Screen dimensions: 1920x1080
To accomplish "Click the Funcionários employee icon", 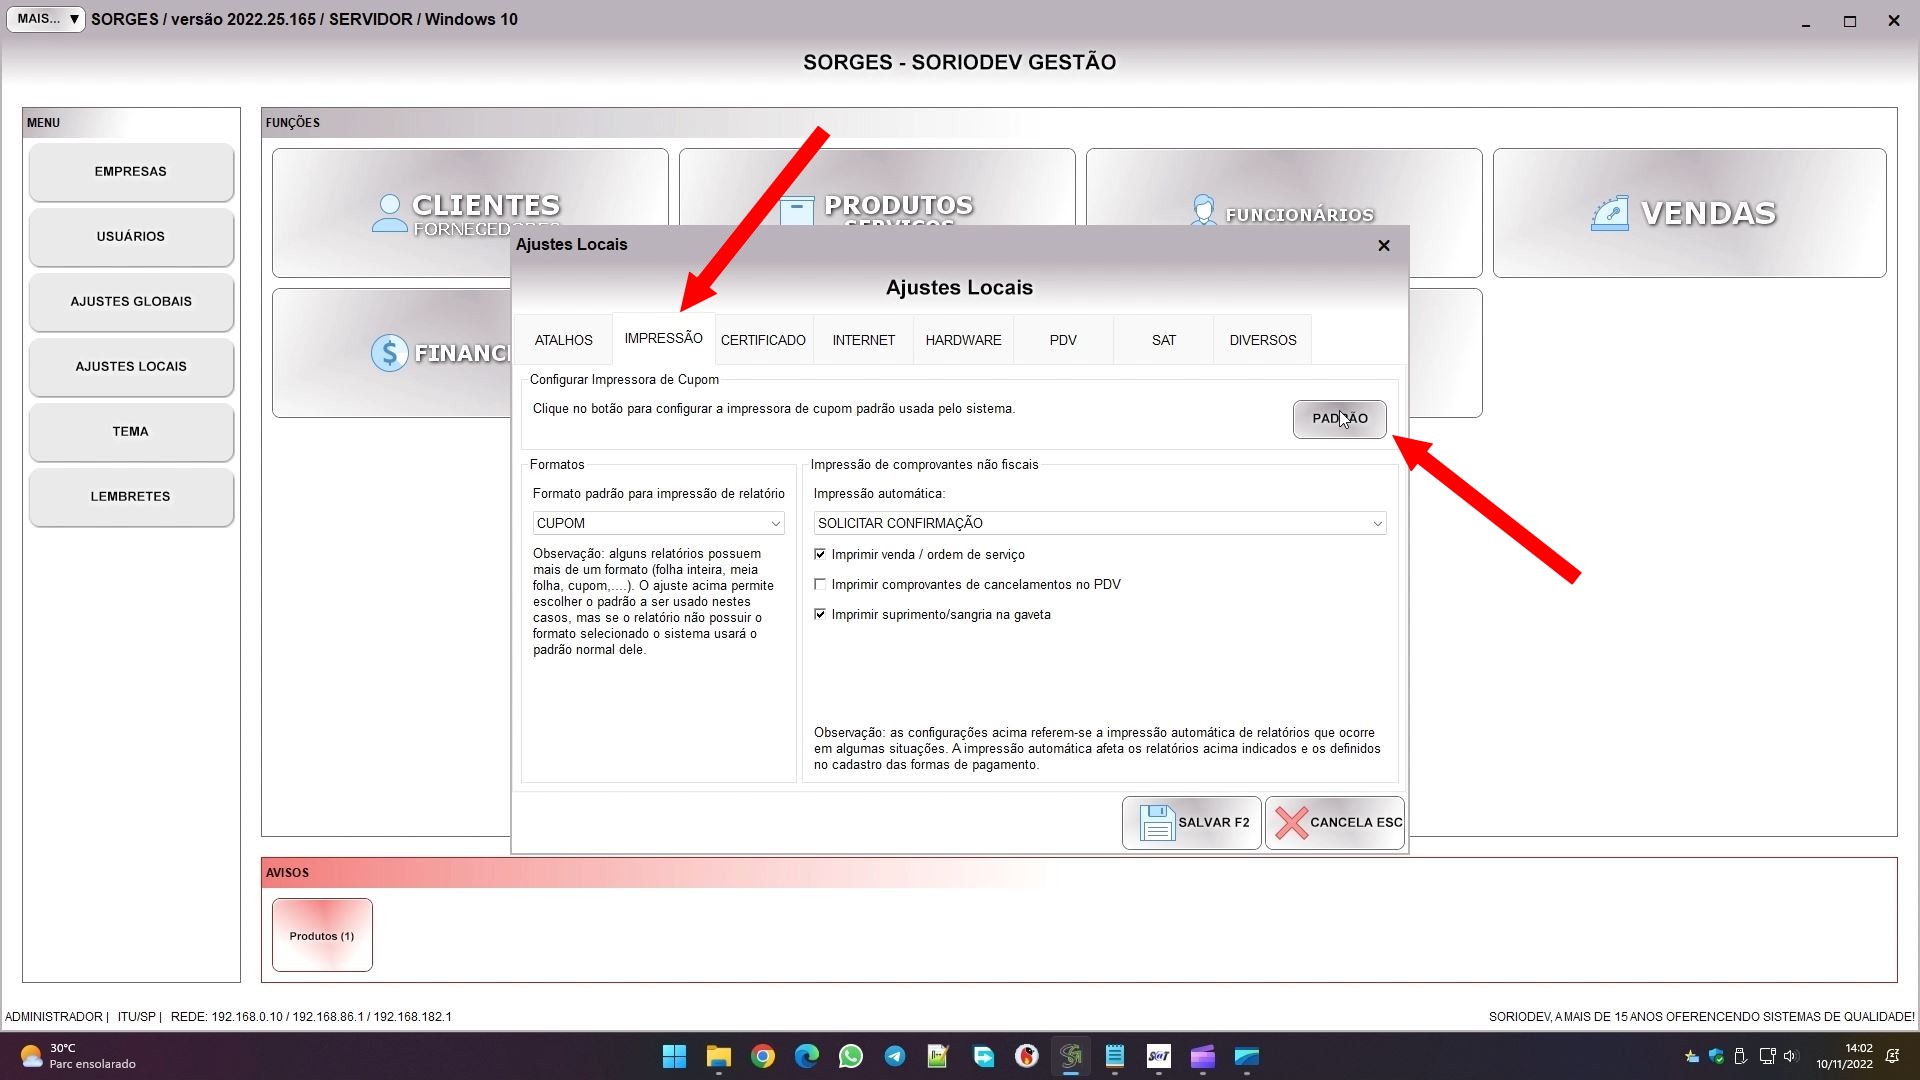I will click(x=1203, y=211).
